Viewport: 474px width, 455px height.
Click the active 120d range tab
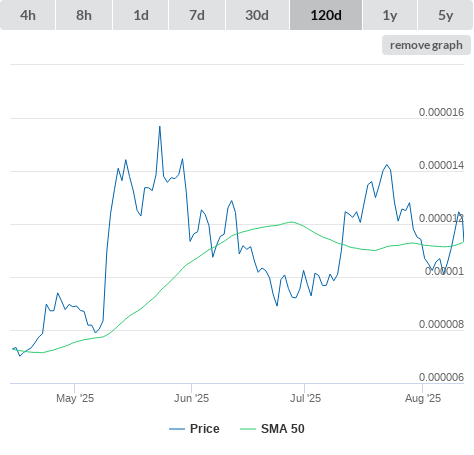tap(326, 15)
